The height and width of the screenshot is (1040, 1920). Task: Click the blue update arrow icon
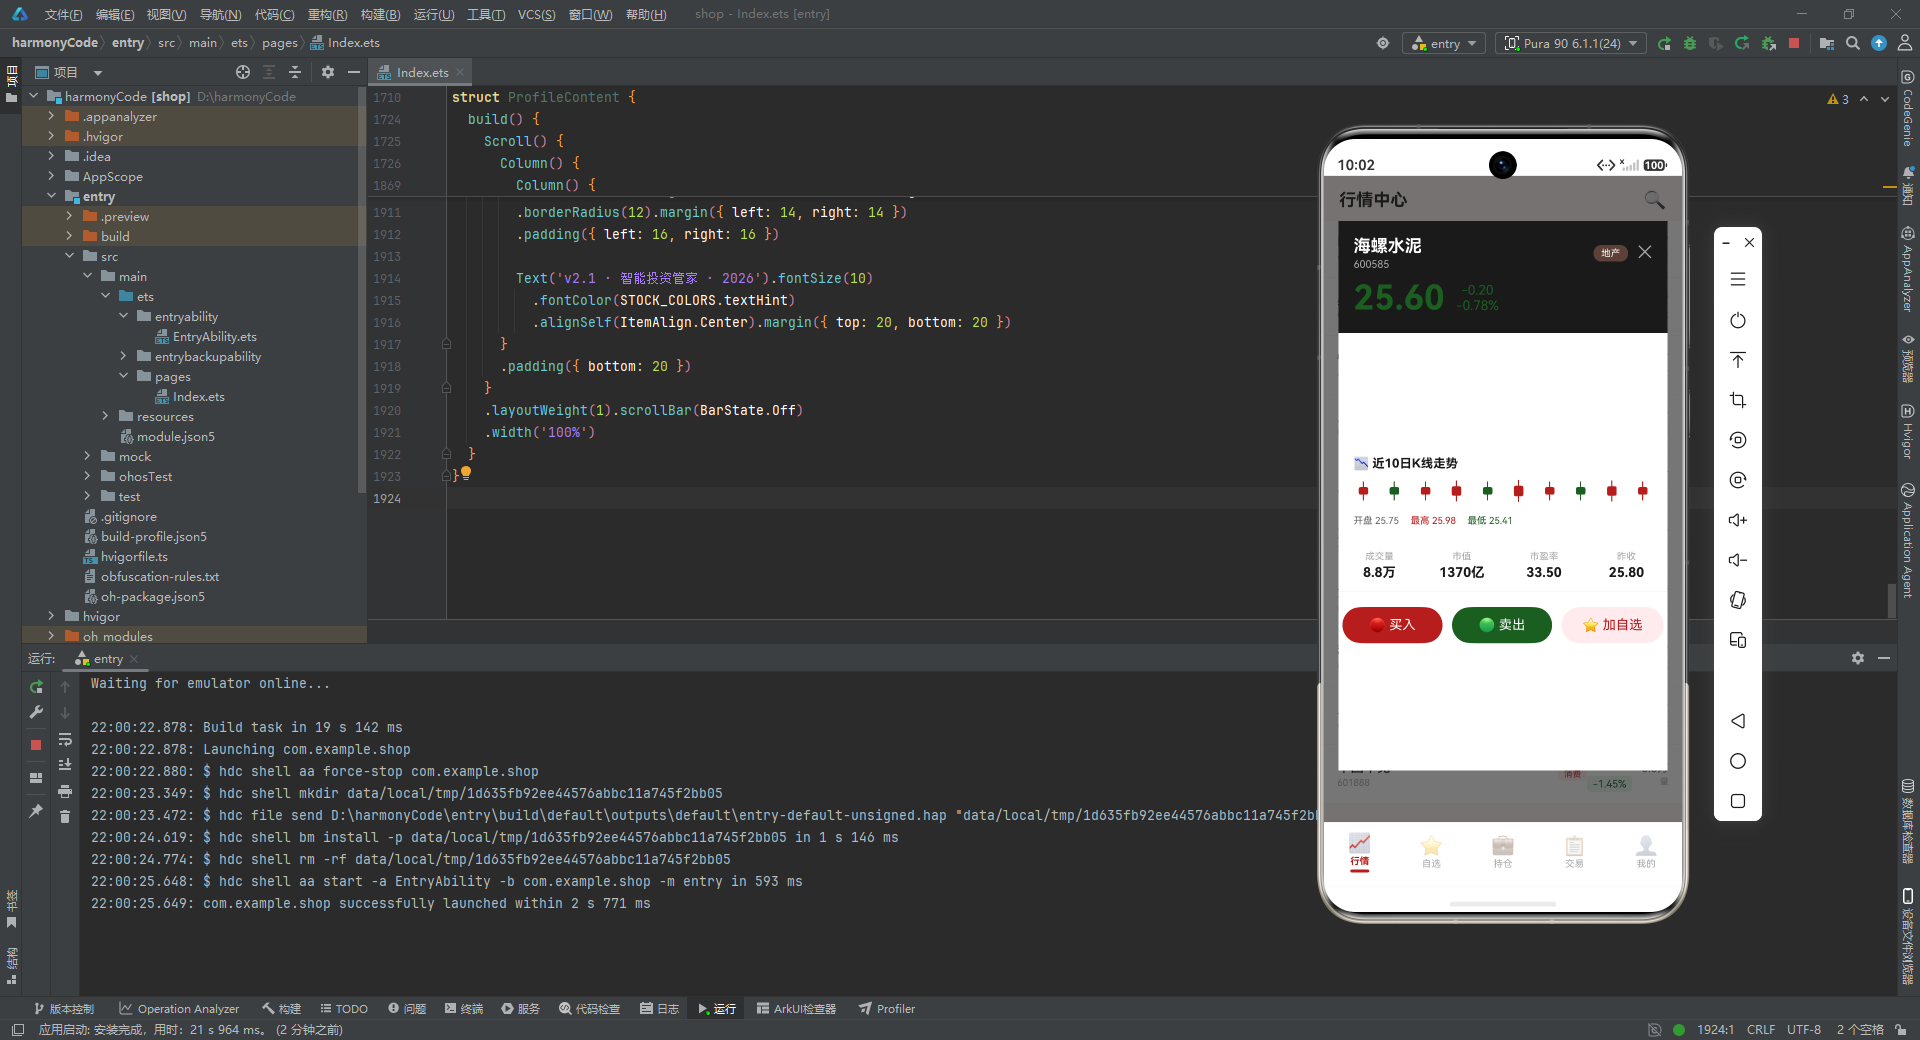[1879, 43]
